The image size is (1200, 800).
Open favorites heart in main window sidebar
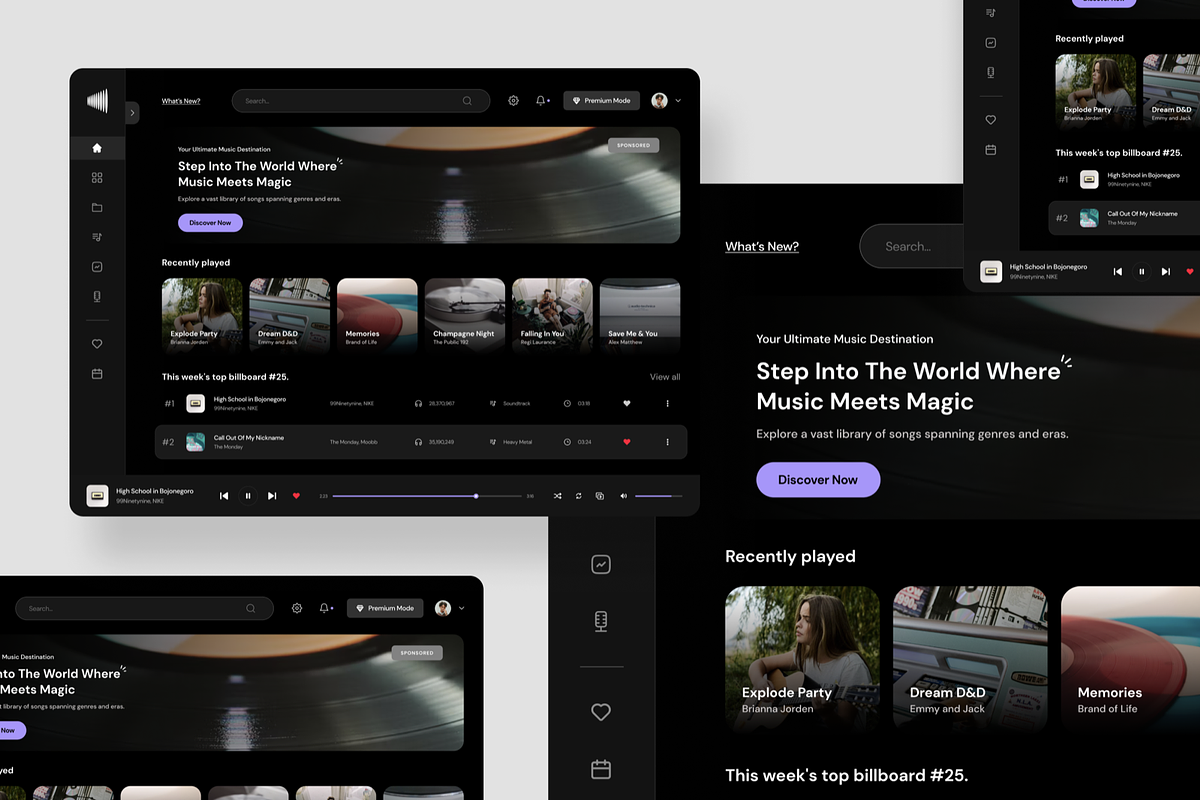(x=97, y=344)
